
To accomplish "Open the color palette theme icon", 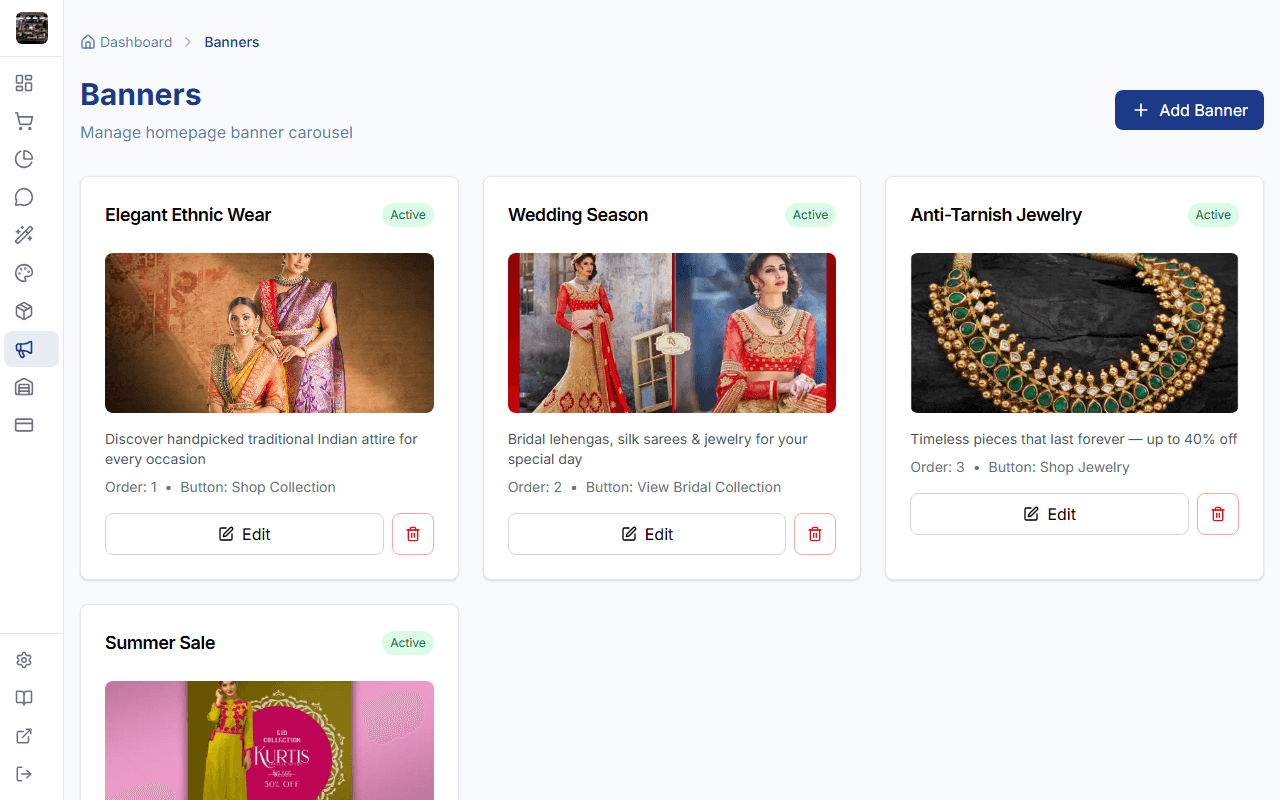I will pos(24,273).
